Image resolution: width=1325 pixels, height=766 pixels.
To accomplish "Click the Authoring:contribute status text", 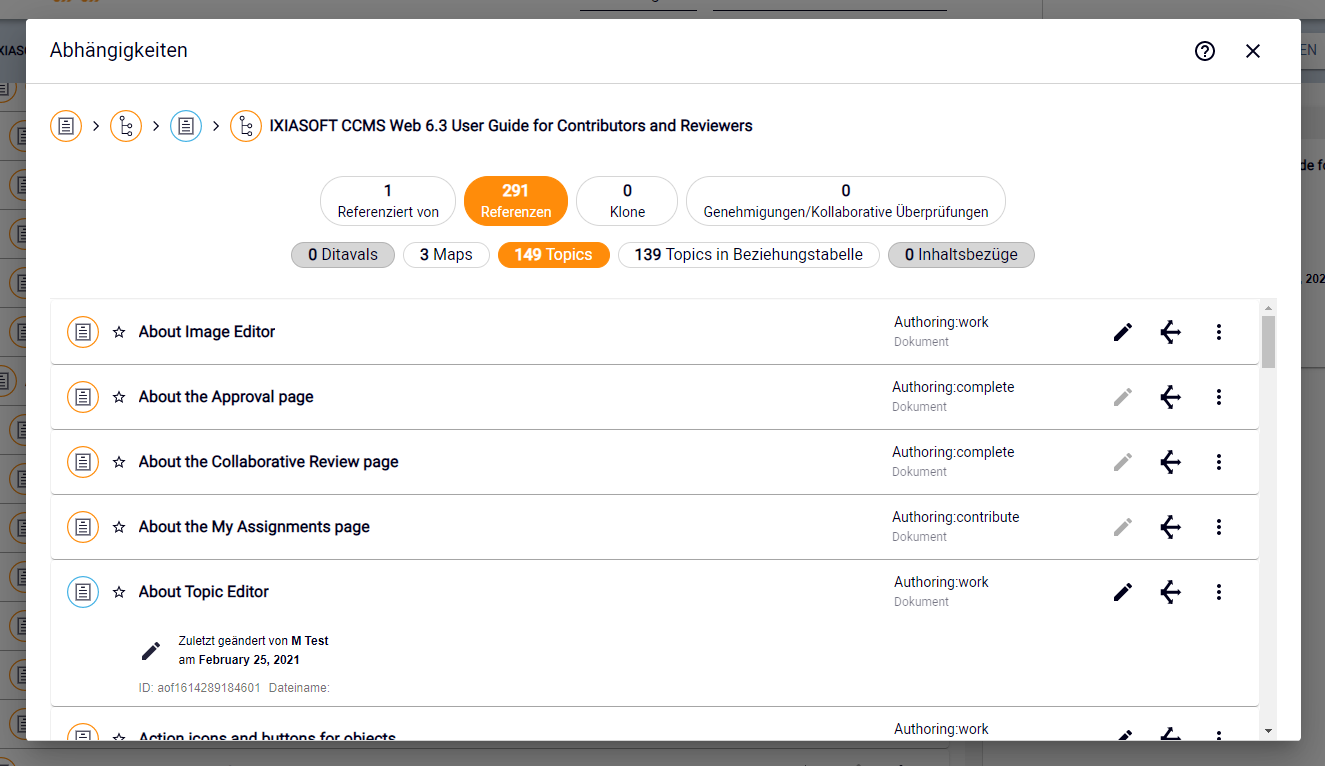I will [x=956, y=517].
